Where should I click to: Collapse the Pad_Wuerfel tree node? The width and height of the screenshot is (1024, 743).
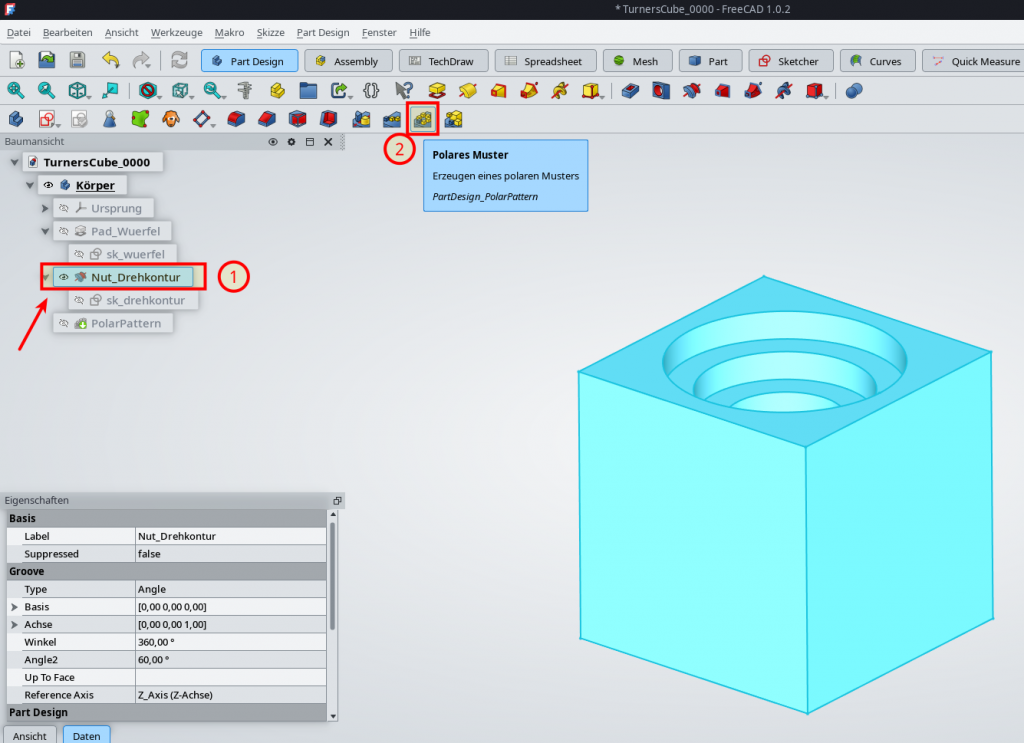[x=45, y=232]
